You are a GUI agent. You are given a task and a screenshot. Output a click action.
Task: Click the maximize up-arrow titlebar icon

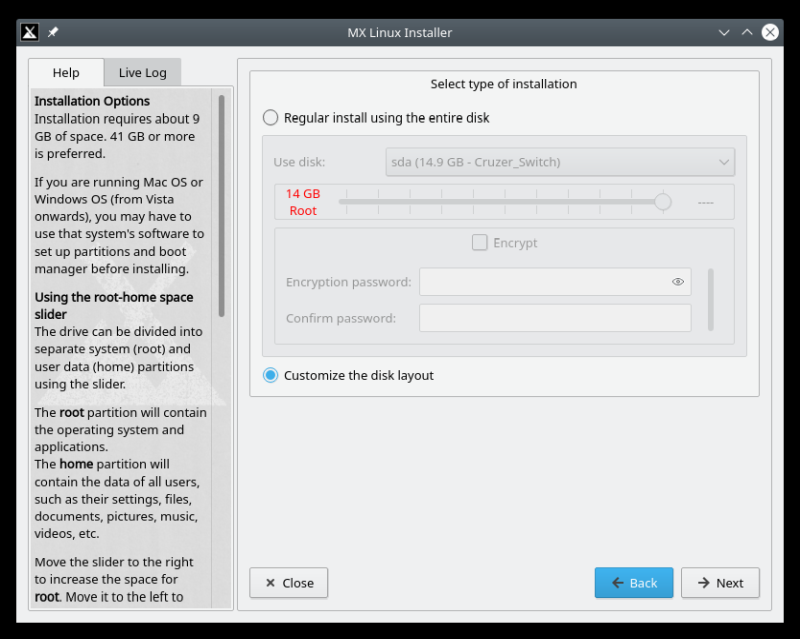click(747, 32)
